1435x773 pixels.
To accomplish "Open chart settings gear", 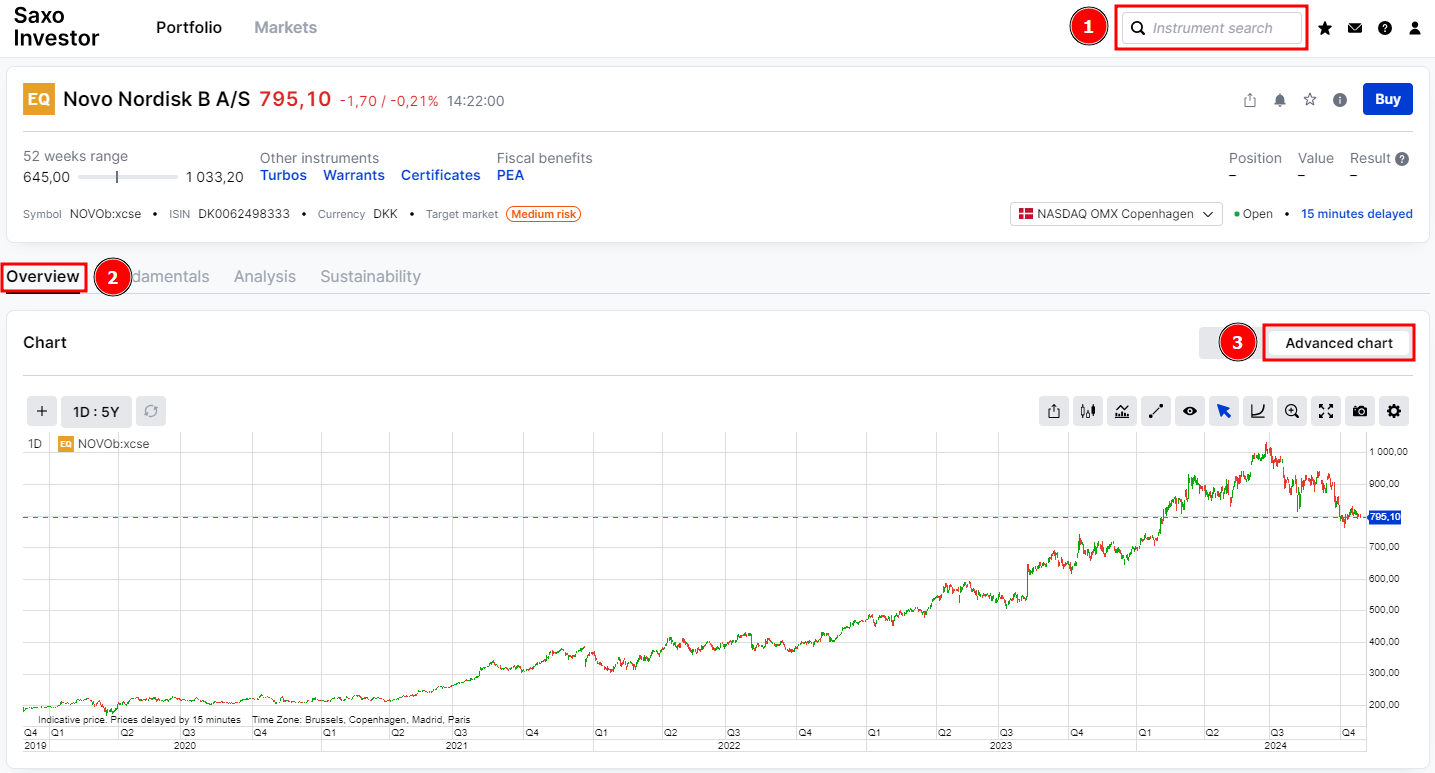I will 1394,411.
